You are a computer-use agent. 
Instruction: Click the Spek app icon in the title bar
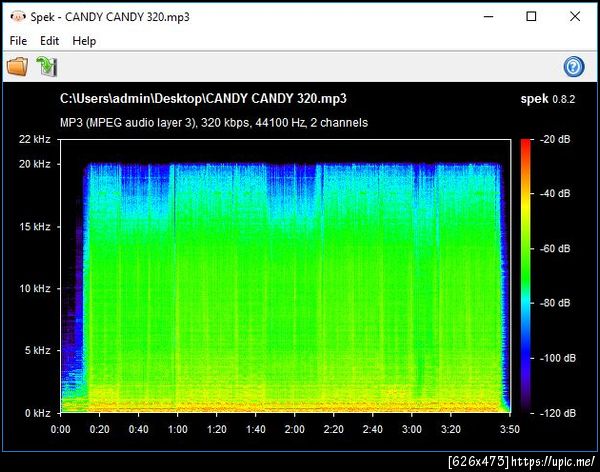point(18,17)
